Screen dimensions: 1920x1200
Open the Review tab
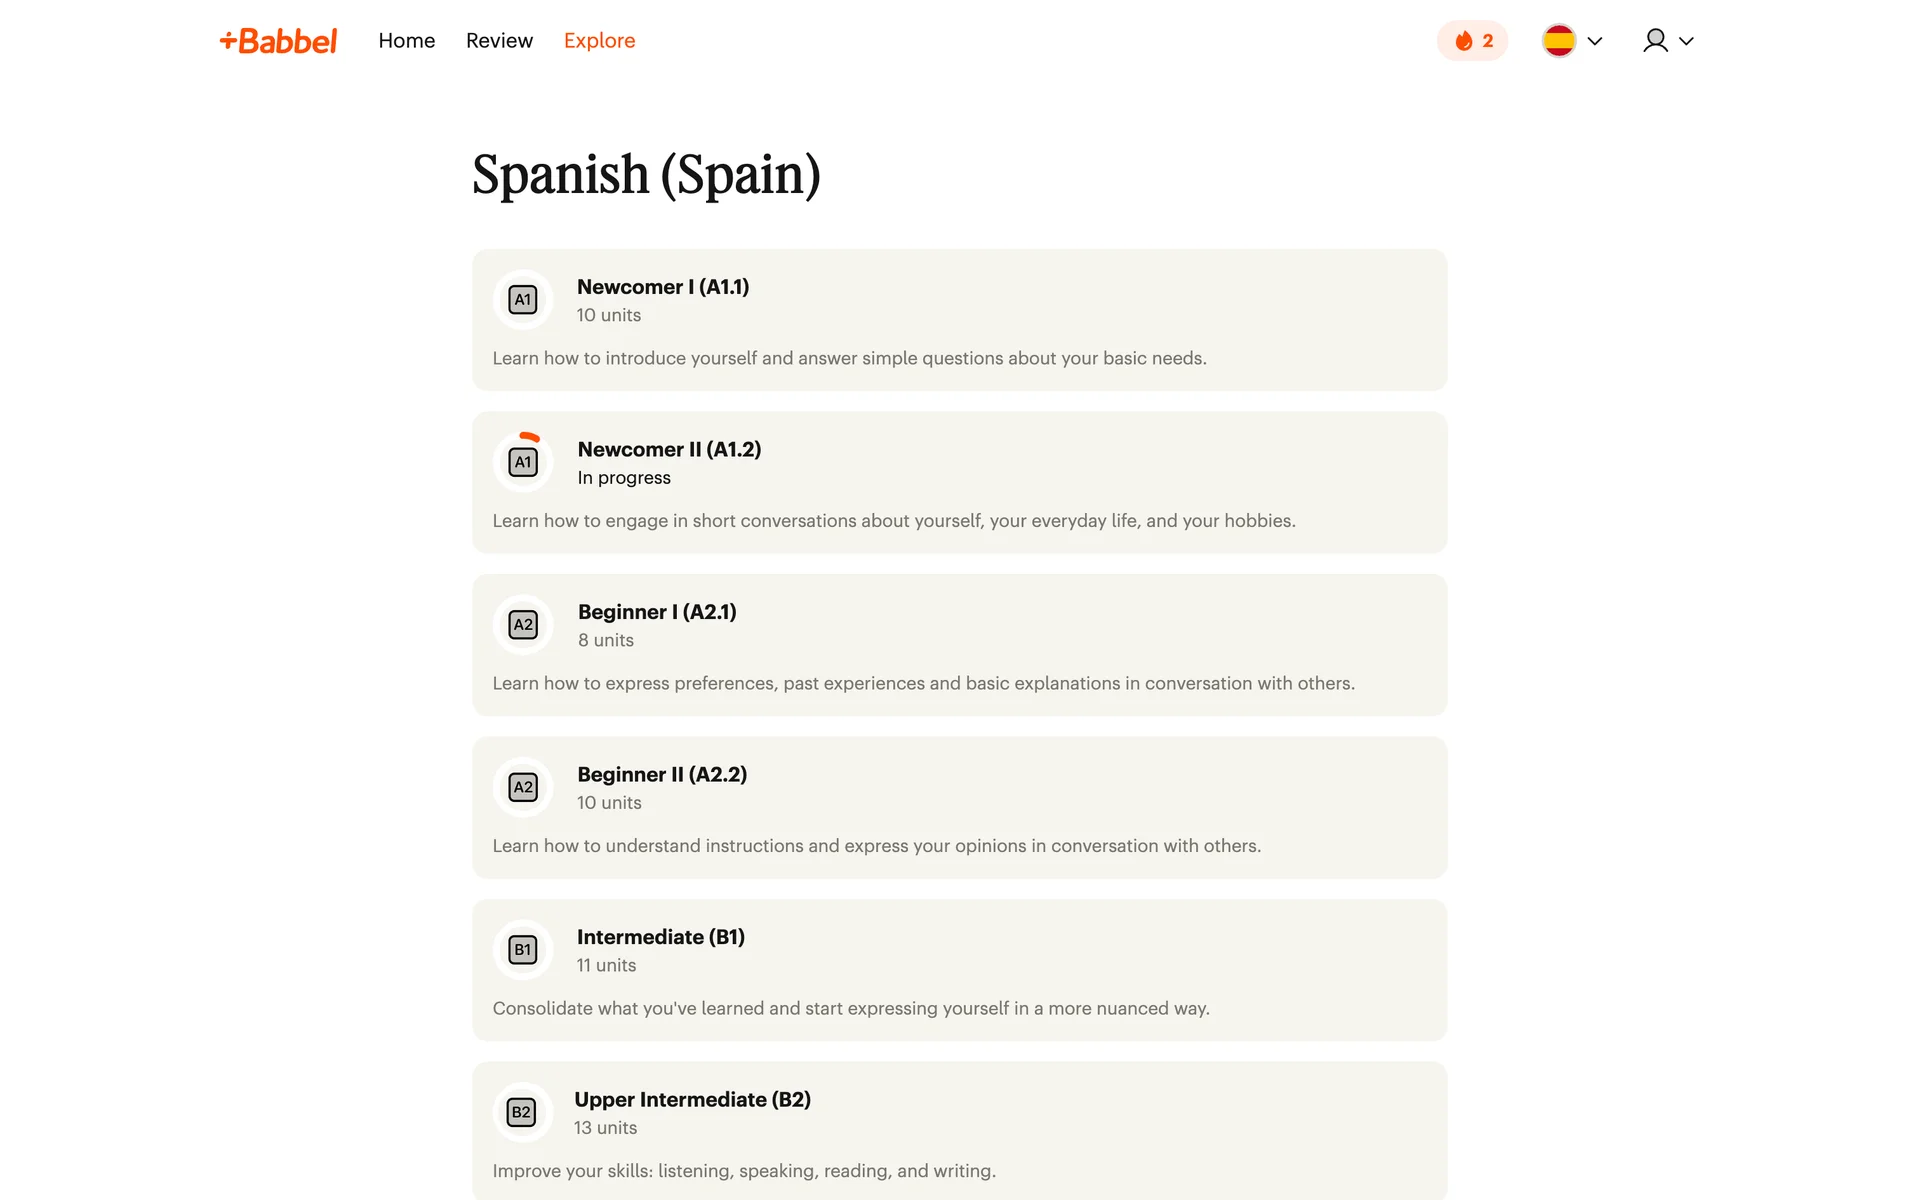[x=499, y=41]
